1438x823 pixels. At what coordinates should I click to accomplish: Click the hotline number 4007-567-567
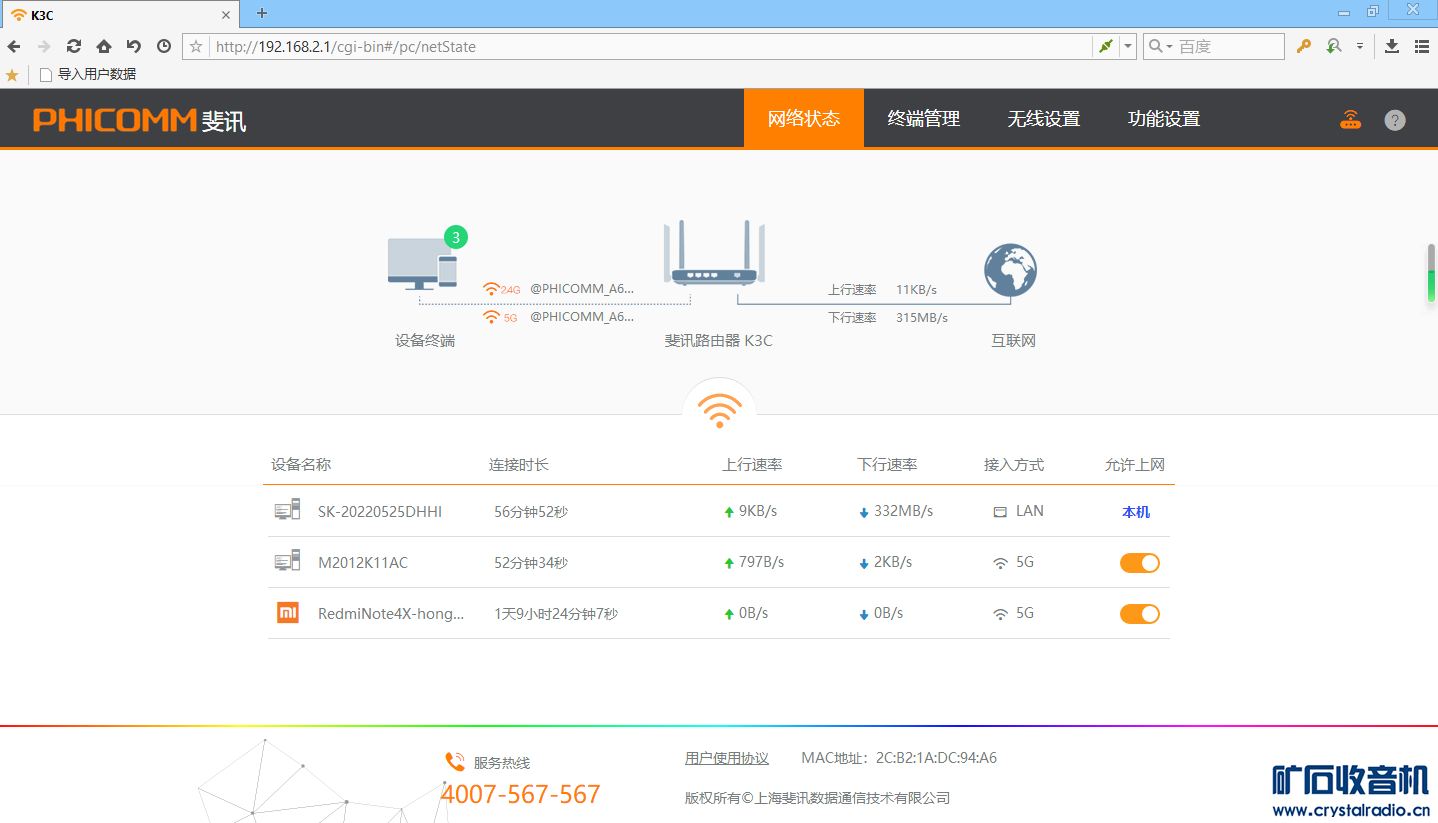pos(520,794)
